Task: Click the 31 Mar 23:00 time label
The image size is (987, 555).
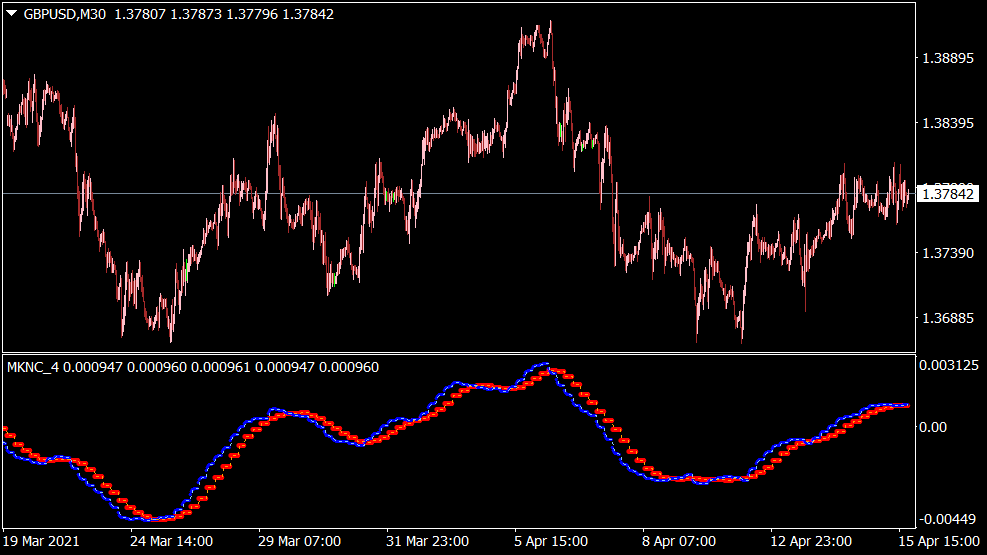Action: tap(427, 541)
